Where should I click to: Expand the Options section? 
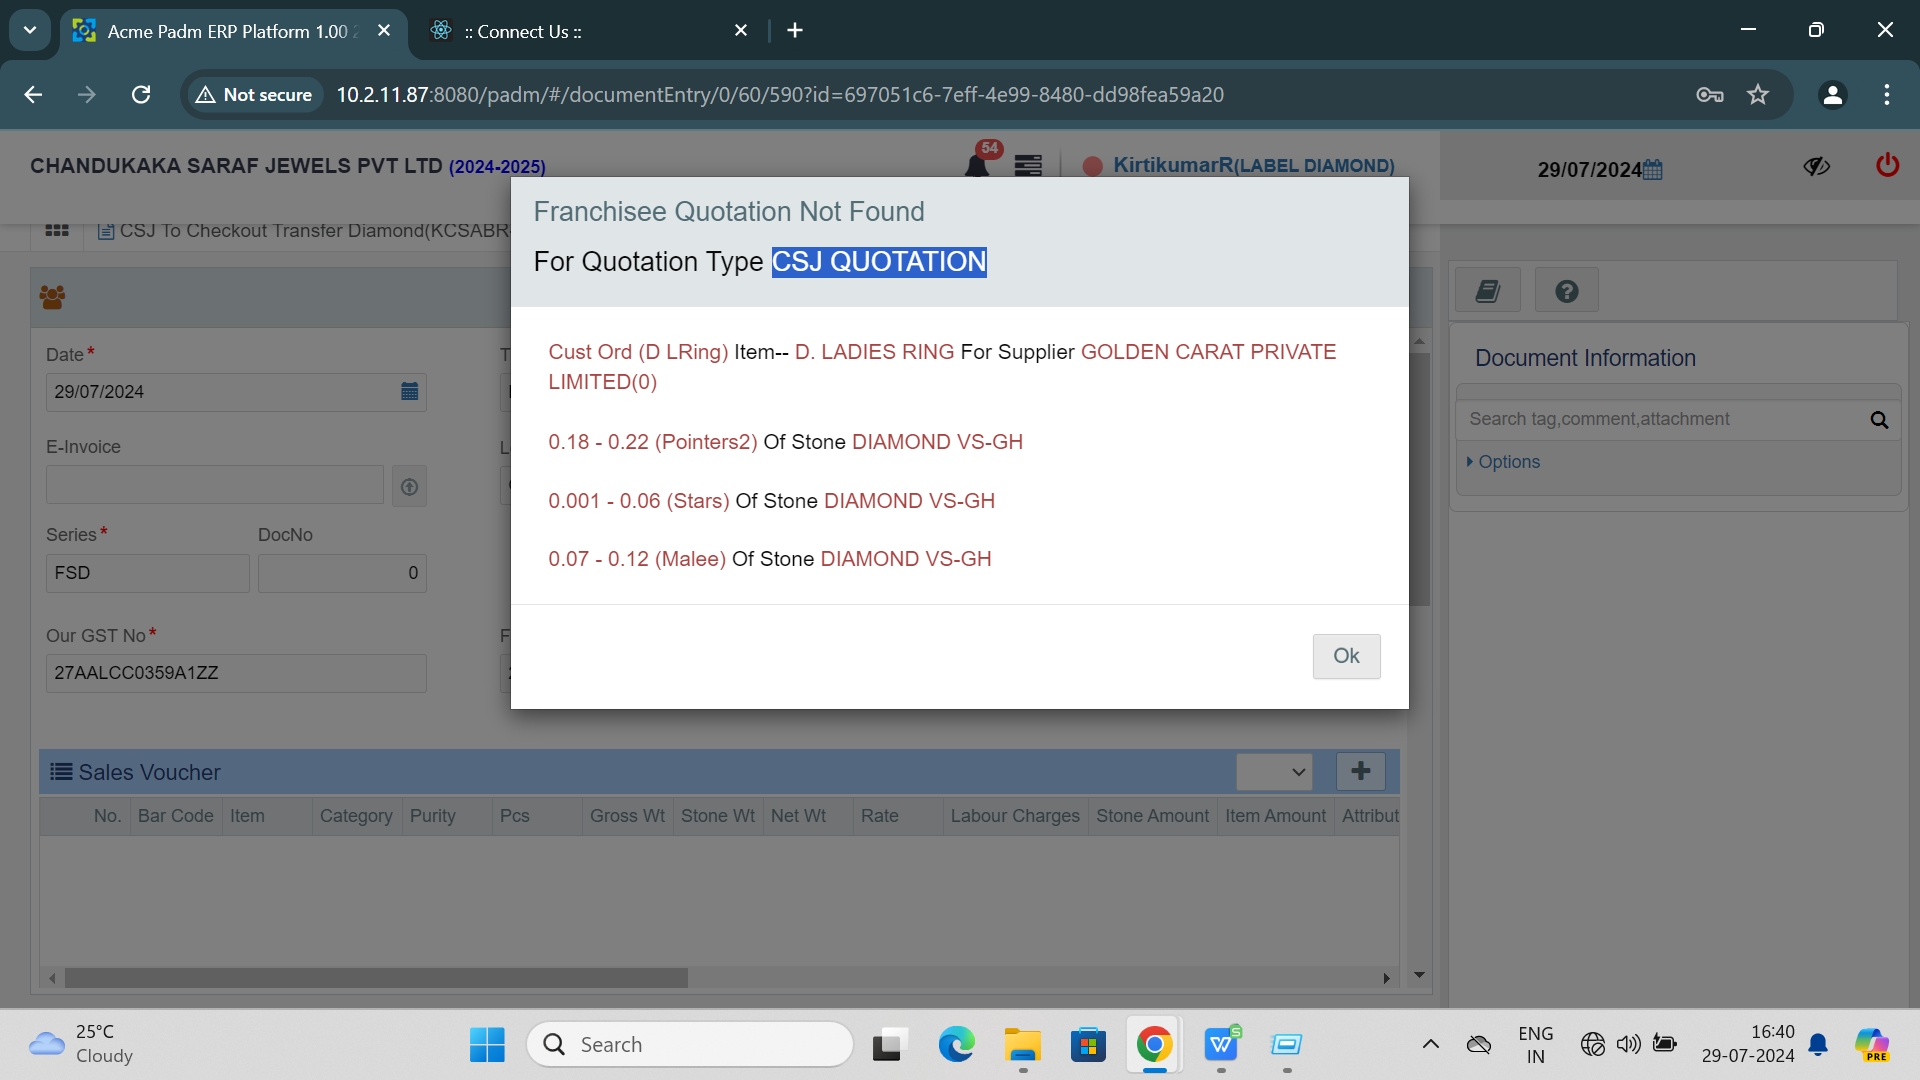coord(1503,462)
